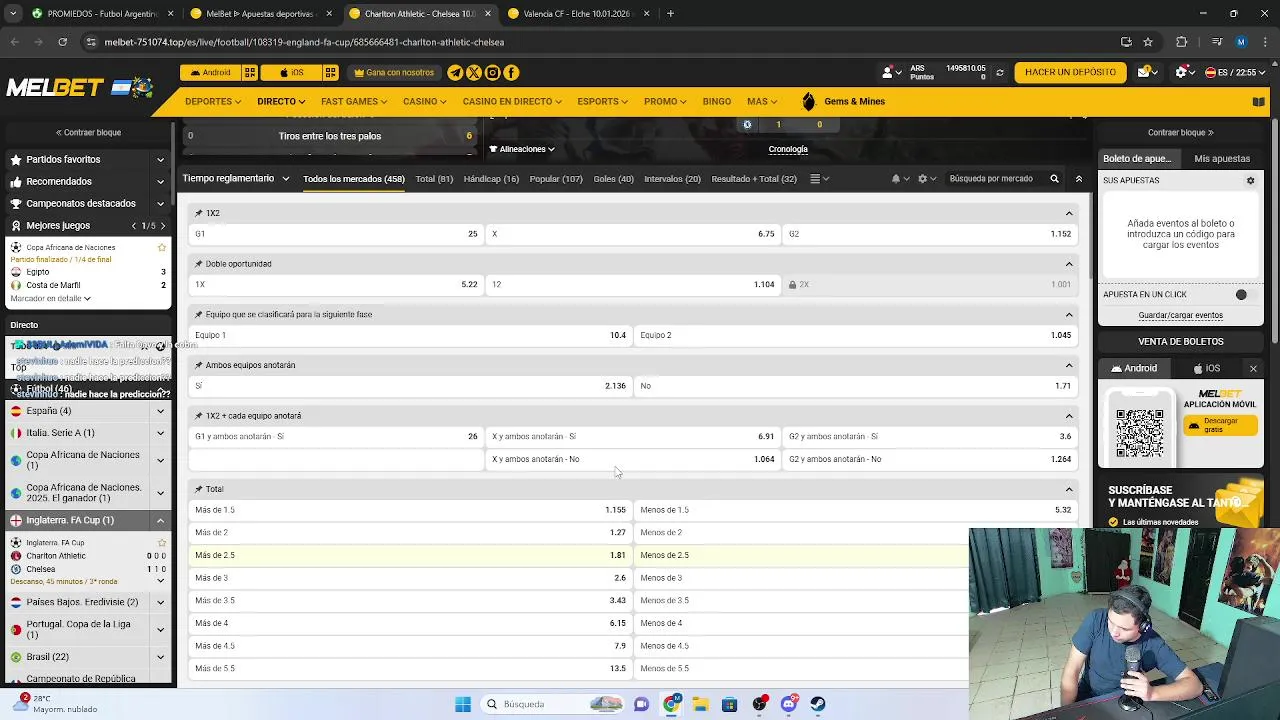Focus the Windows taskbar Búsqueda box
This screenshot has width=1280, height=720.
click(x=552, y=704)
